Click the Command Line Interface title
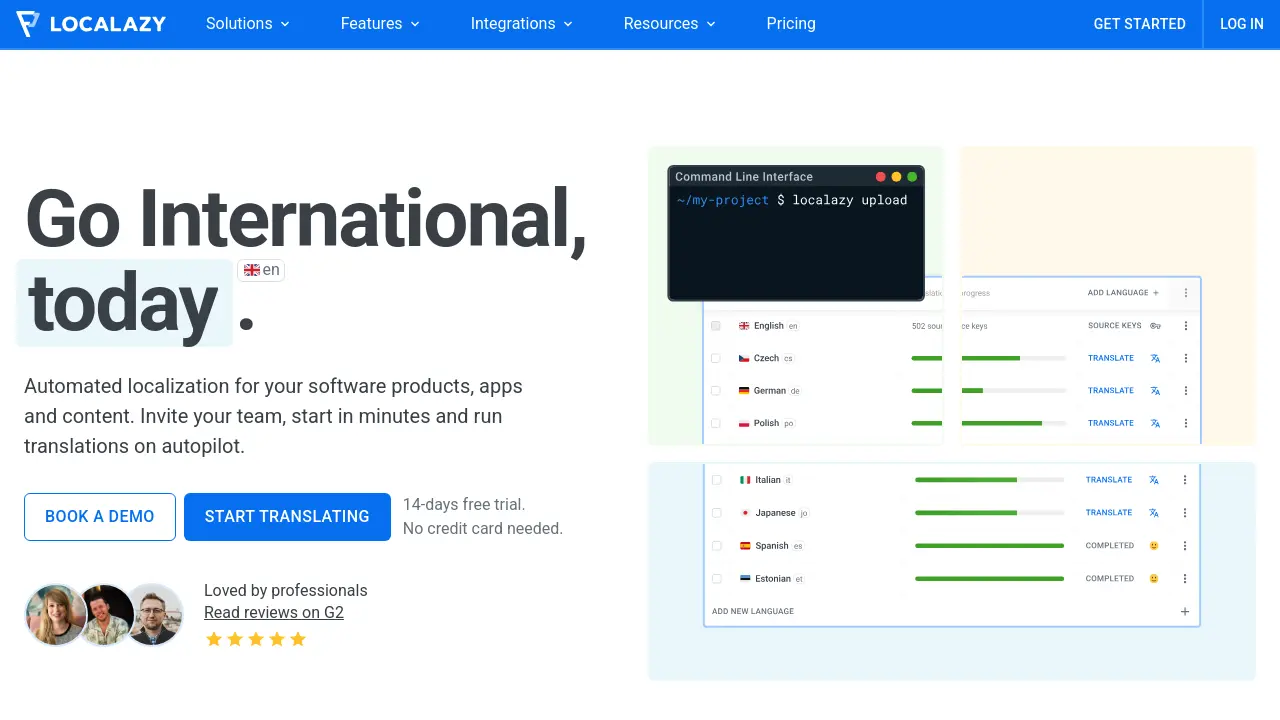The height and width of the screenshot is (720, 1280). 744,177
